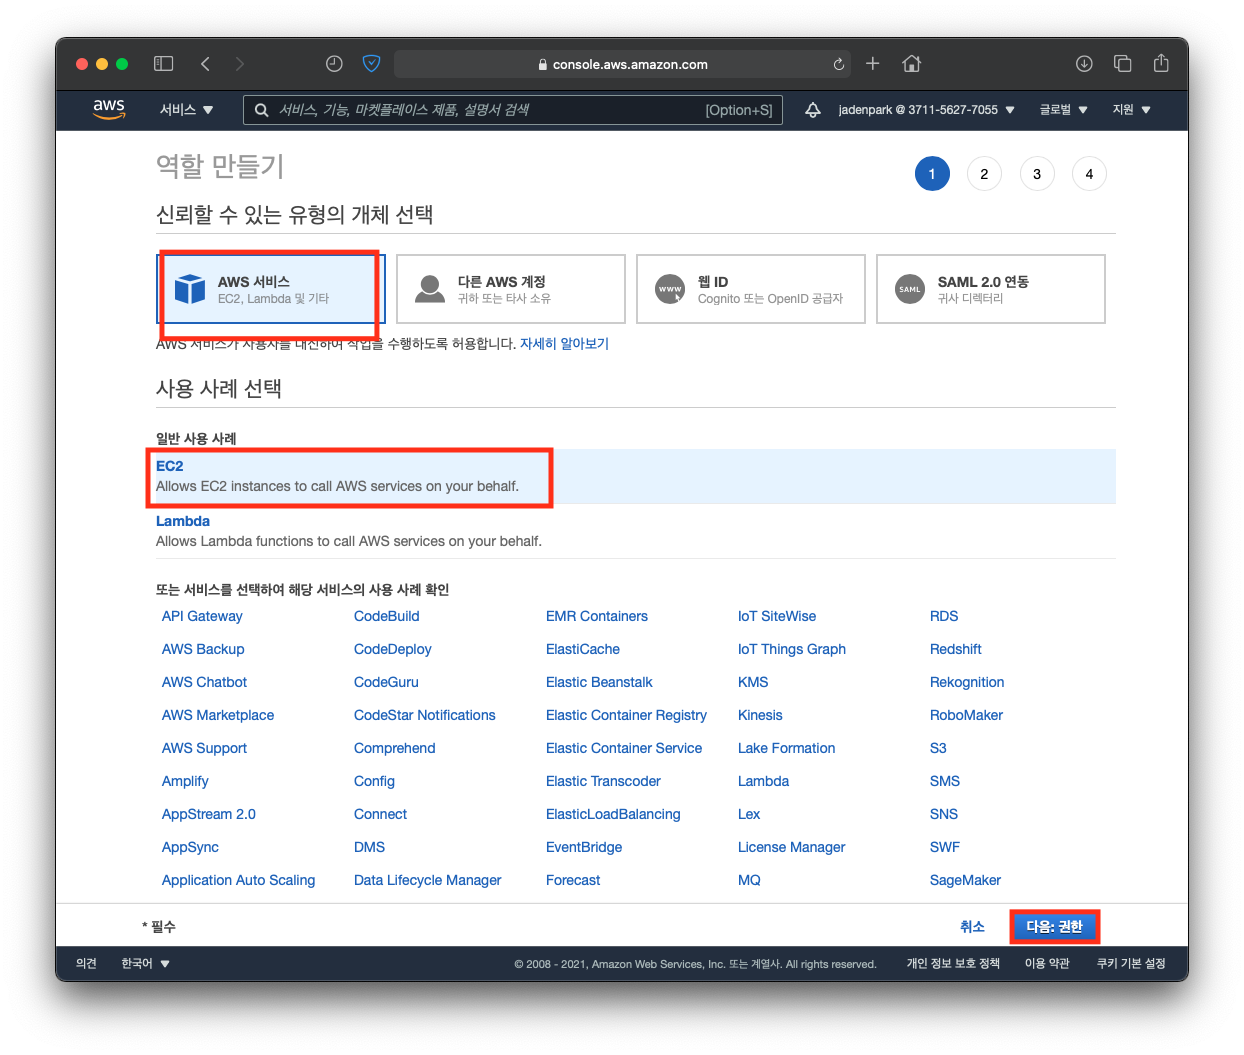Go forward with the Safari forward arrow
Image resolution: width=1244 pixels, height=1055 pixels.
click(239, 64)
